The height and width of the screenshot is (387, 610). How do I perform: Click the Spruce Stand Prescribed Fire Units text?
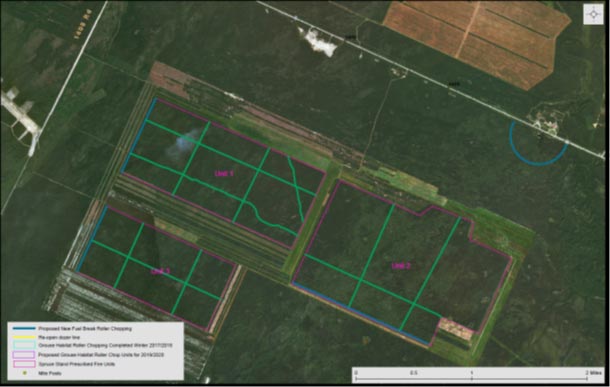77,364
